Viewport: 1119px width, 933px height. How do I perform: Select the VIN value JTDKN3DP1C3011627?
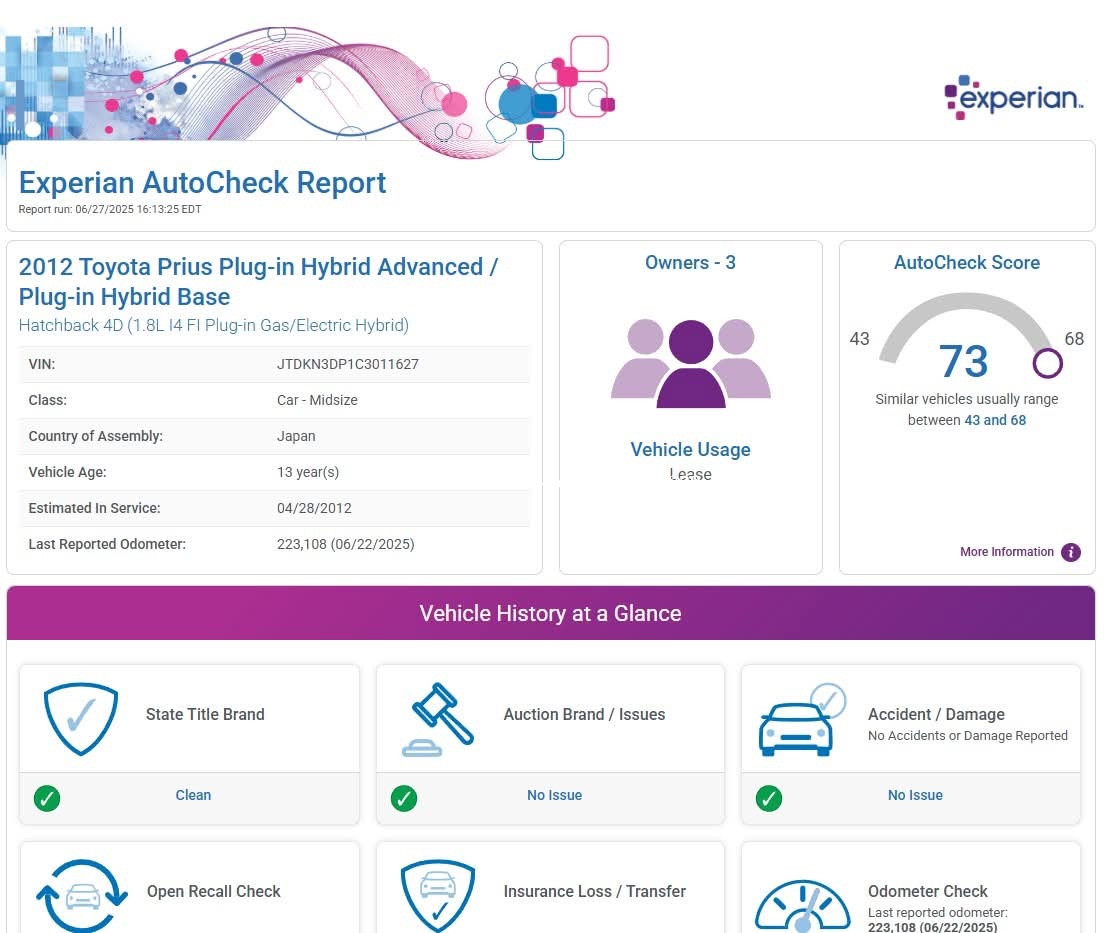tap(348, 364)
